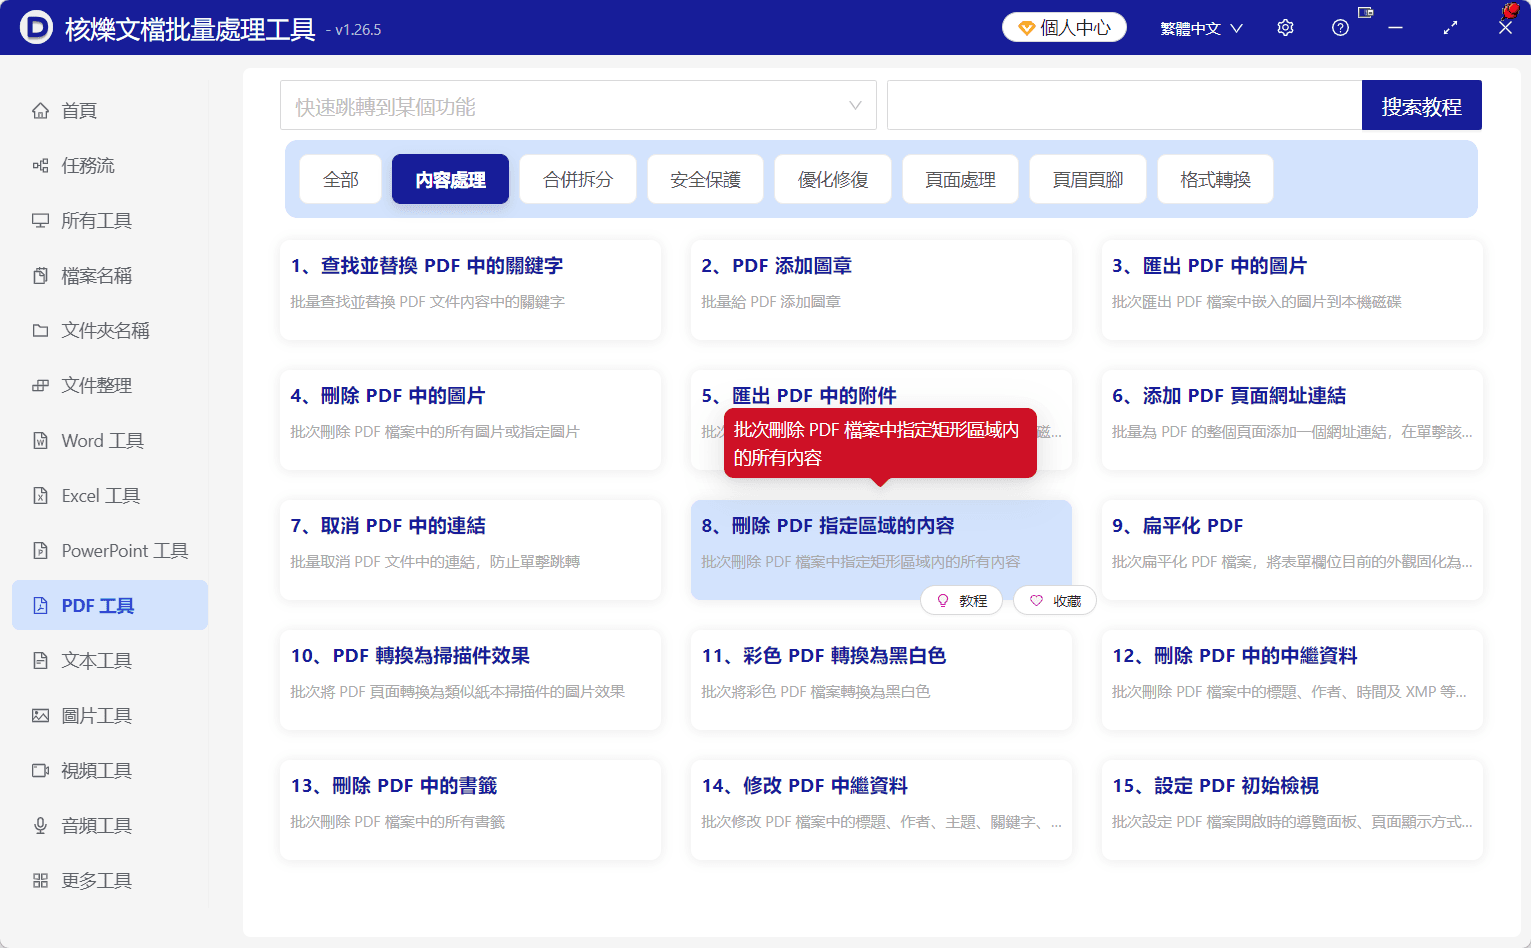This screenshot has width=1531, height=948.
Task: Click the 文本工具 text file icon
Action: point(40,660)
